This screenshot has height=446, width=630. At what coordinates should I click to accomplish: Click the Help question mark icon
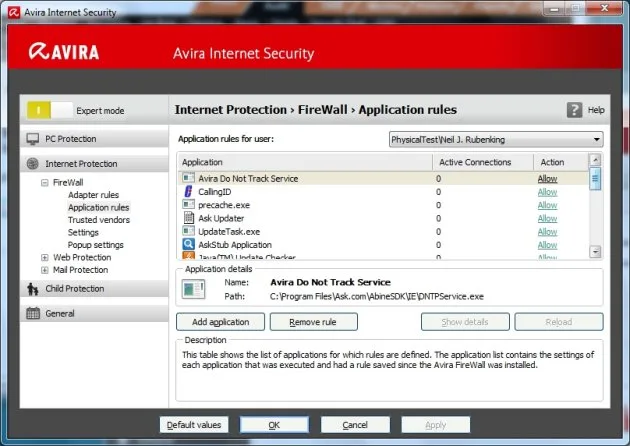click(574, 110)
